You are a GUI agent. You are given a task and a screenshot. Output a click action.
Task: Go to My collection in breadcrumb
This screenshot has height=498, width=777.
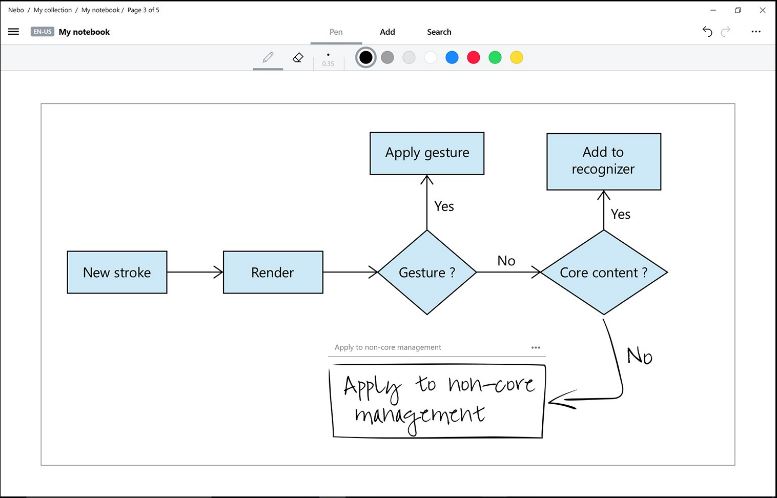pos(53,10)
